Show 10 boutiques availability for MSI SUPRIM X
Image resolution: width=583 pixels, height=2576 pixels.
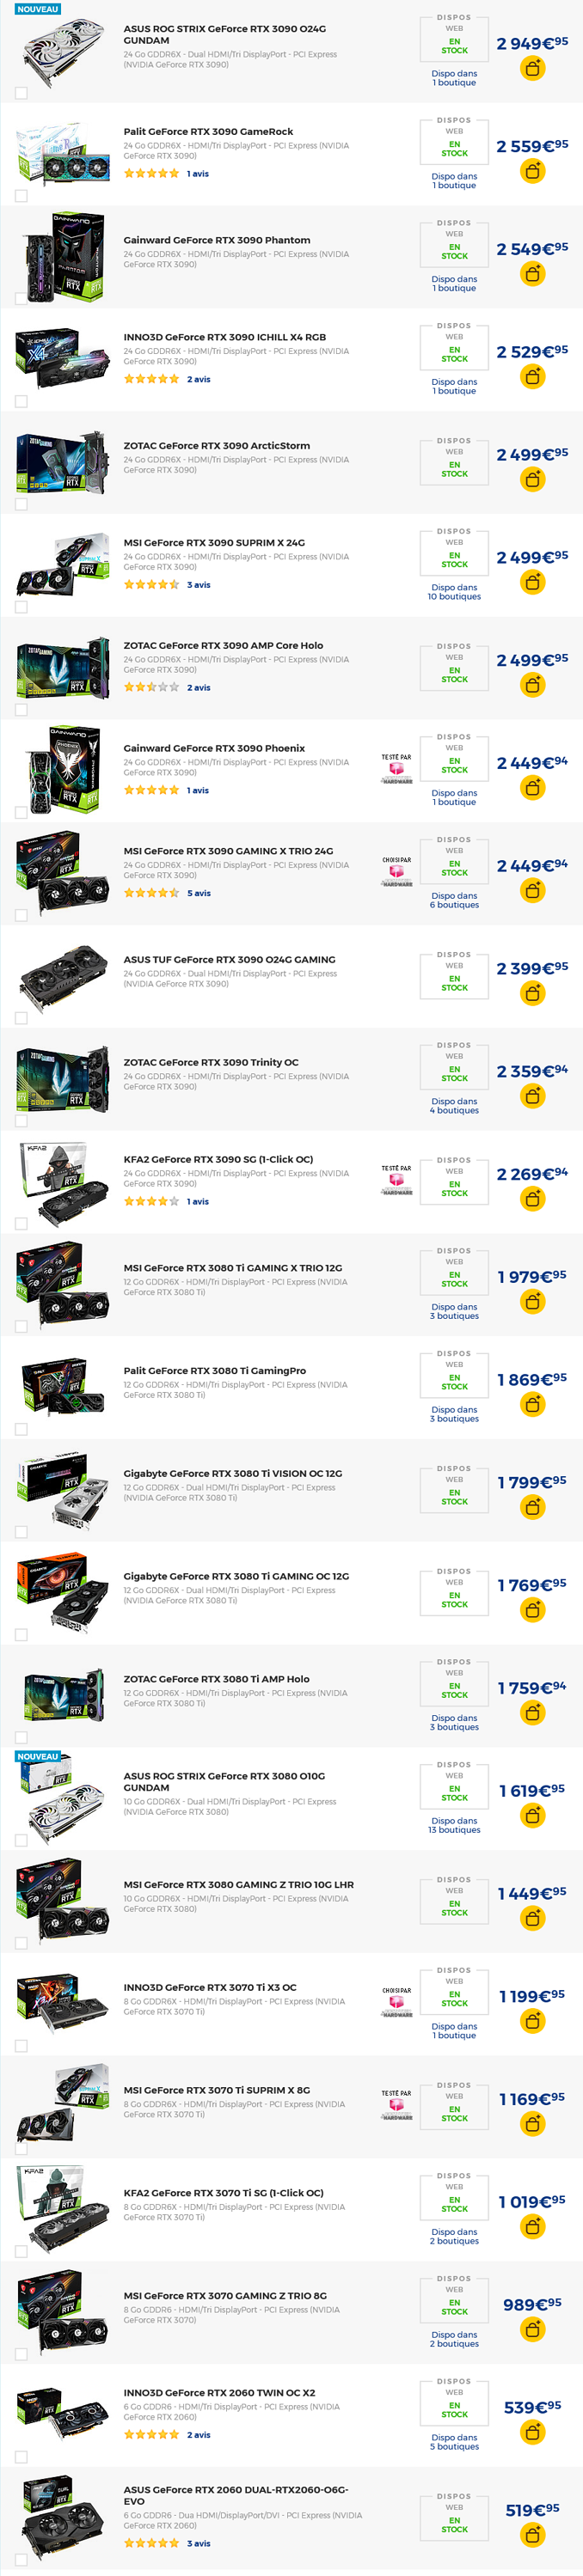pos(454,592)
